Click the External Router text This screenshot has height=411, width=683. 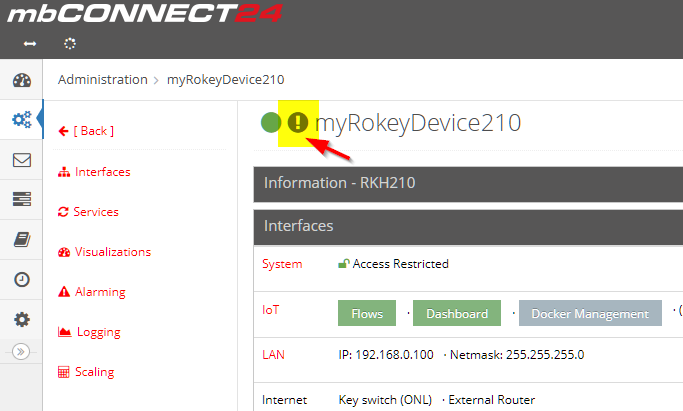[492, 400]
